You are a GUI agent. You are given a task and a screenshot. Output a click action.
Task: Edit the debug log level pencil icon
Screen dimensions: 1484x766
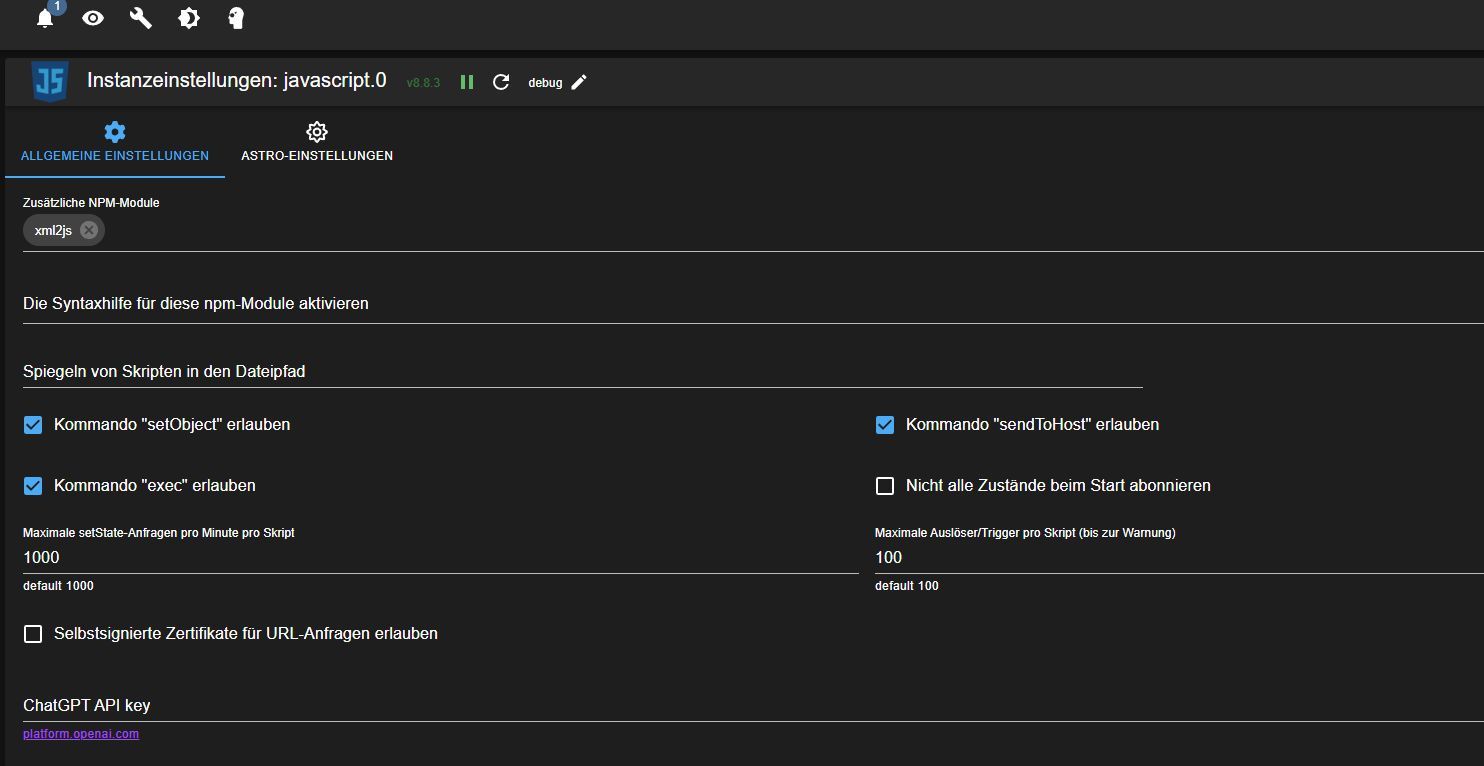(579, 82)
